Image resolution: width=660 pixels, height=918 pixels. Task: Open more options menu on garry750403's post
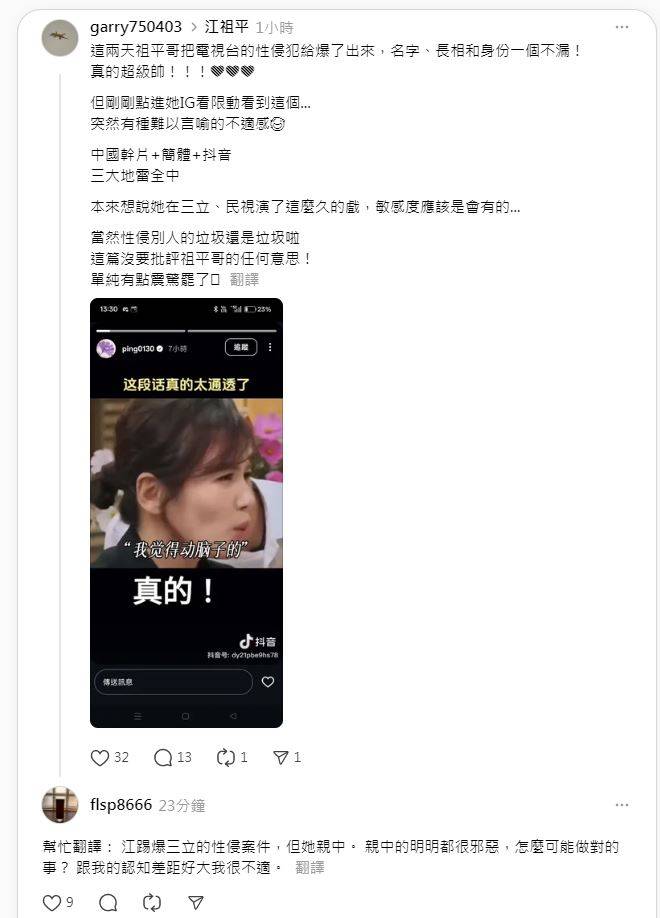(622, 27)
